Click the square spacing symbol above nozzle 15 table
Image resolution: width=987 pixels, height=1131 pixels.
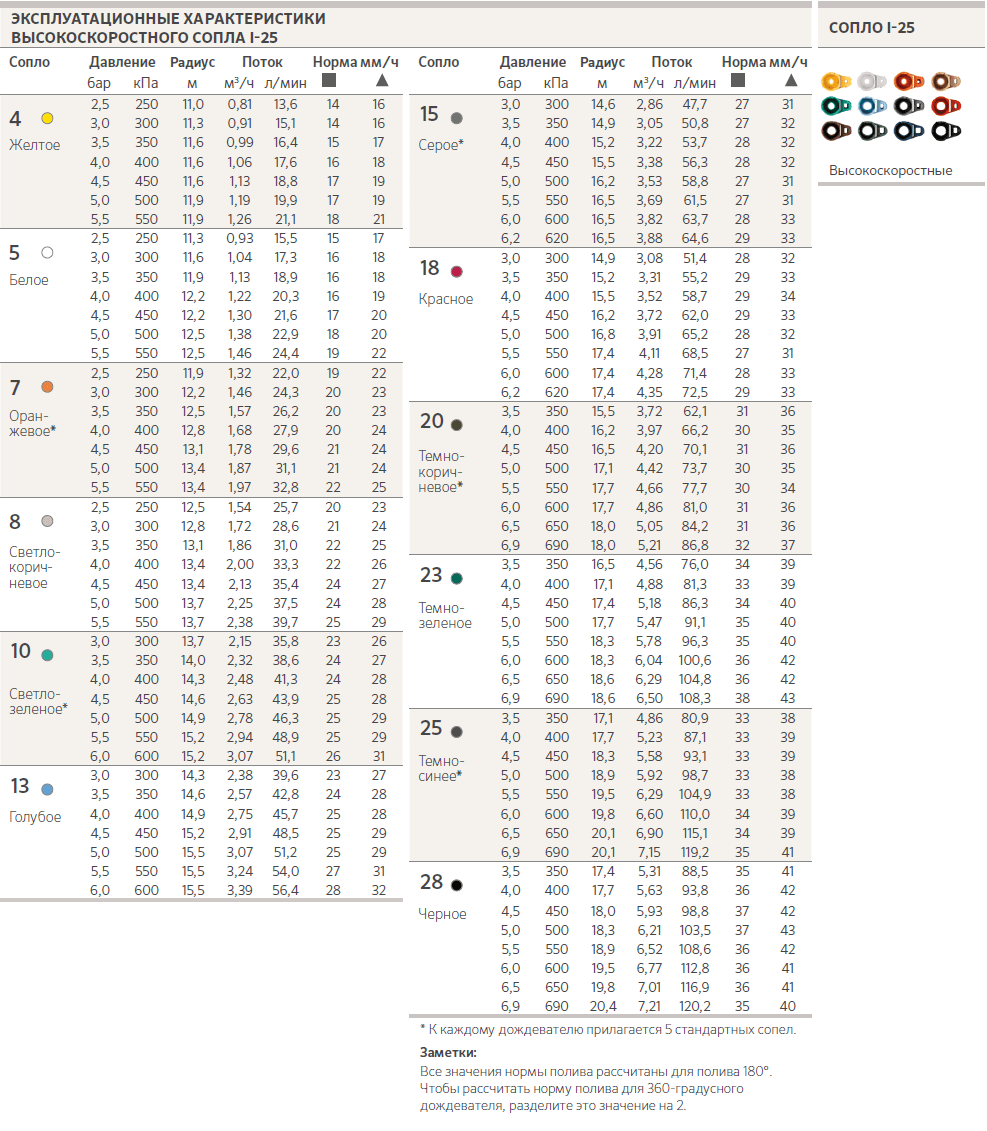click(737, 81)
